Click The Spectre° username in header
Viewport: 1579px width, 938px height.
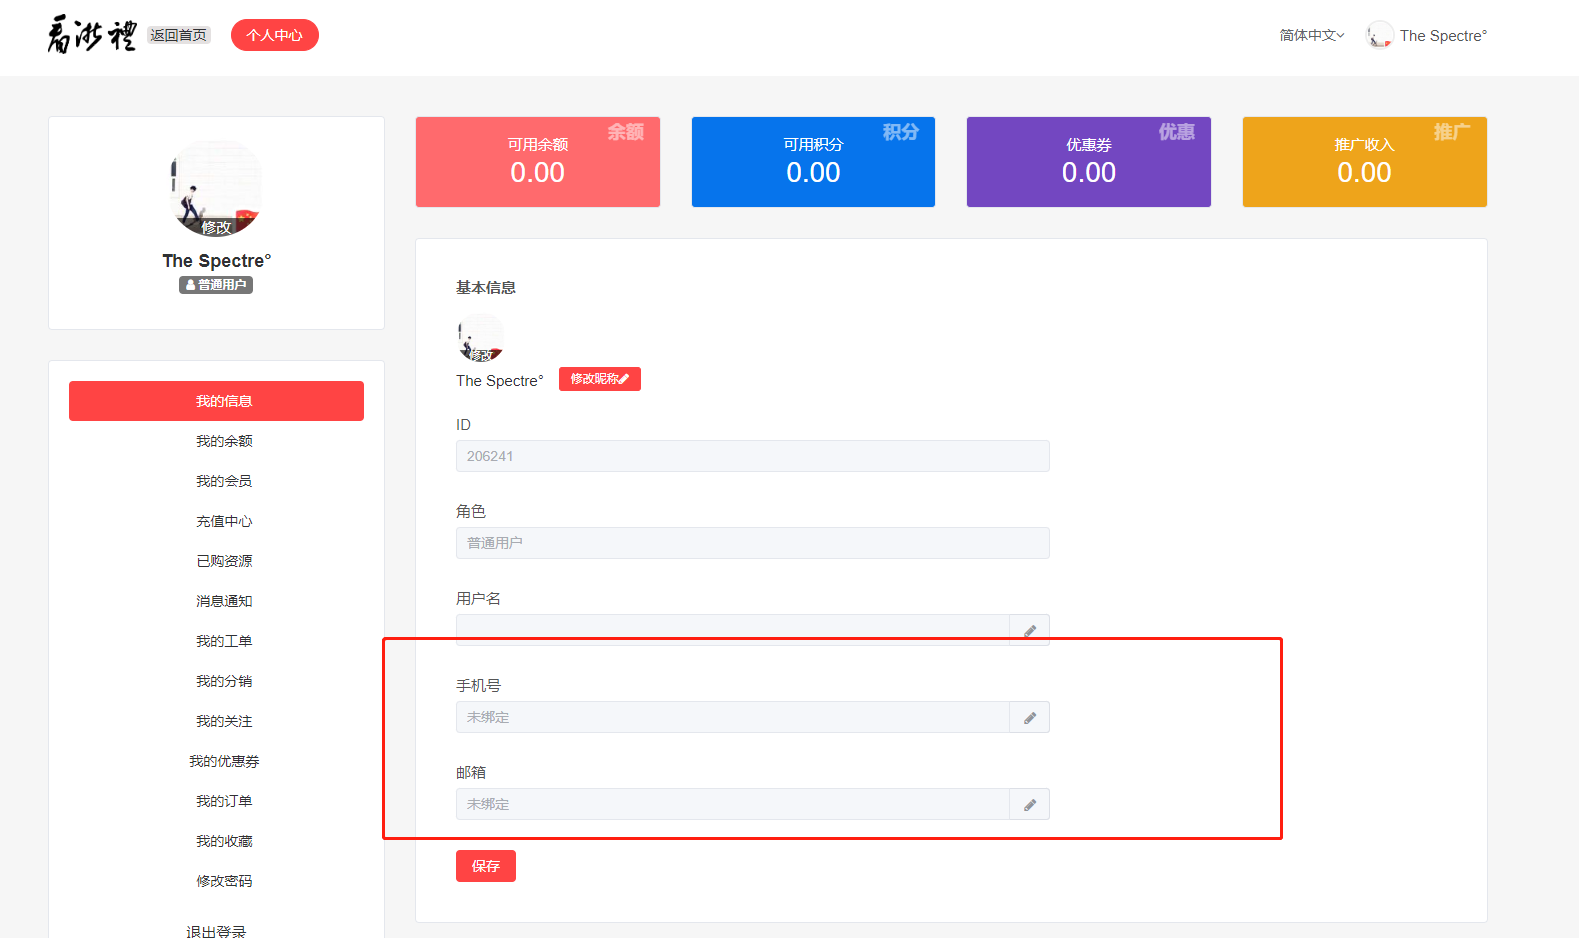click(1443, 36)
